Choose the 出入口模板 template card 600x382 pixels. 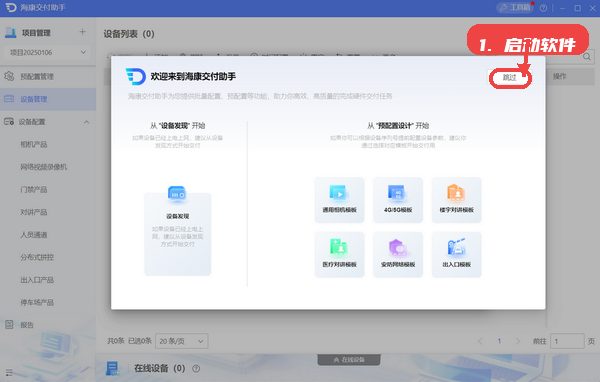[x=457, y=255]
